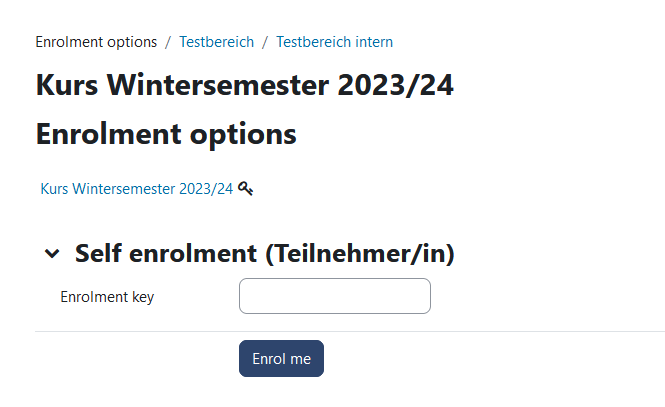Focus the Enrolment key input field
The image size is (665, 407).
coord(334,296)
